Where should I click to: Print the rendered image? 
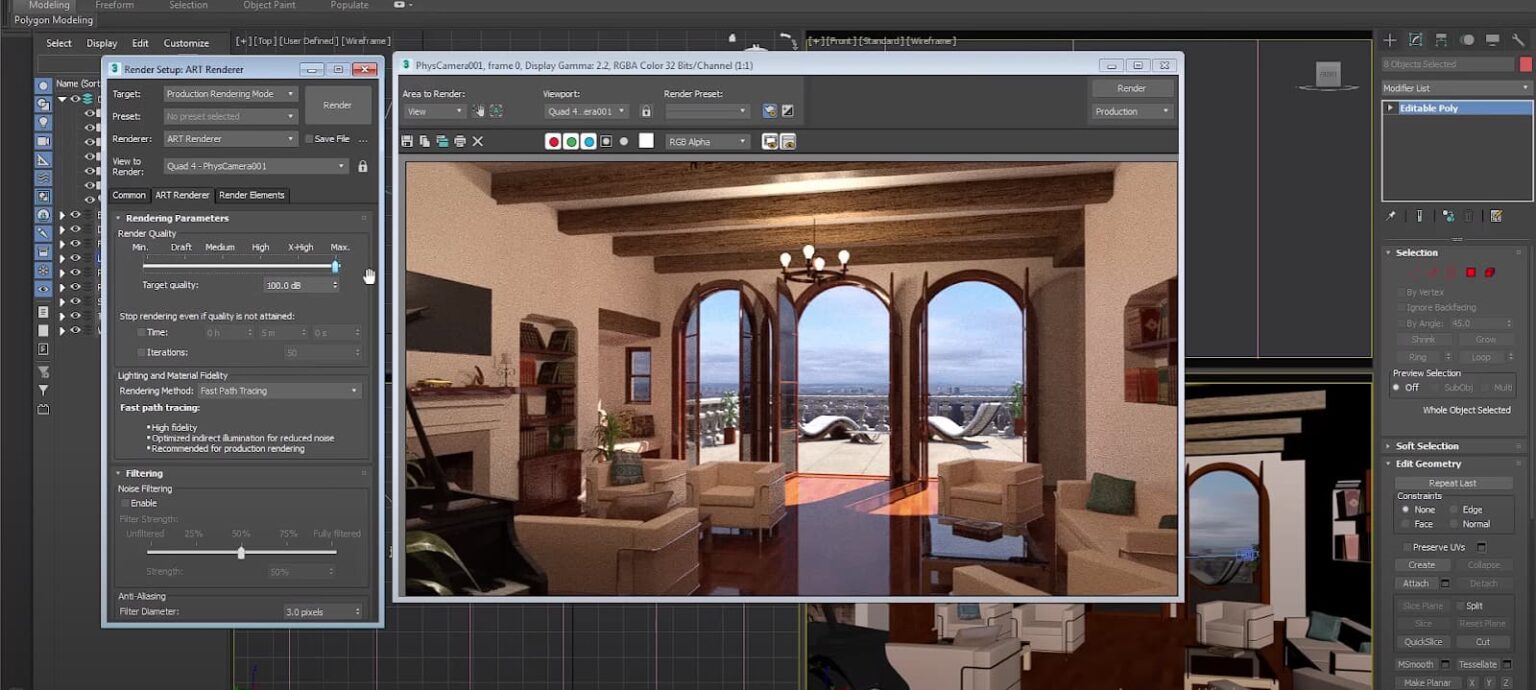458,141
